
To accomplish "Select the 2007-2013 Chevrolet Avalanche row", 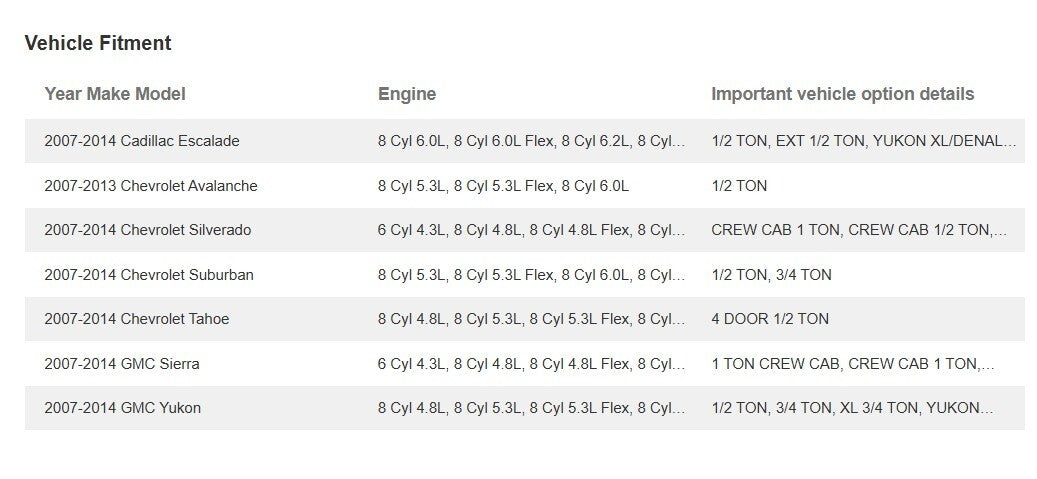I will click(151, 186).
